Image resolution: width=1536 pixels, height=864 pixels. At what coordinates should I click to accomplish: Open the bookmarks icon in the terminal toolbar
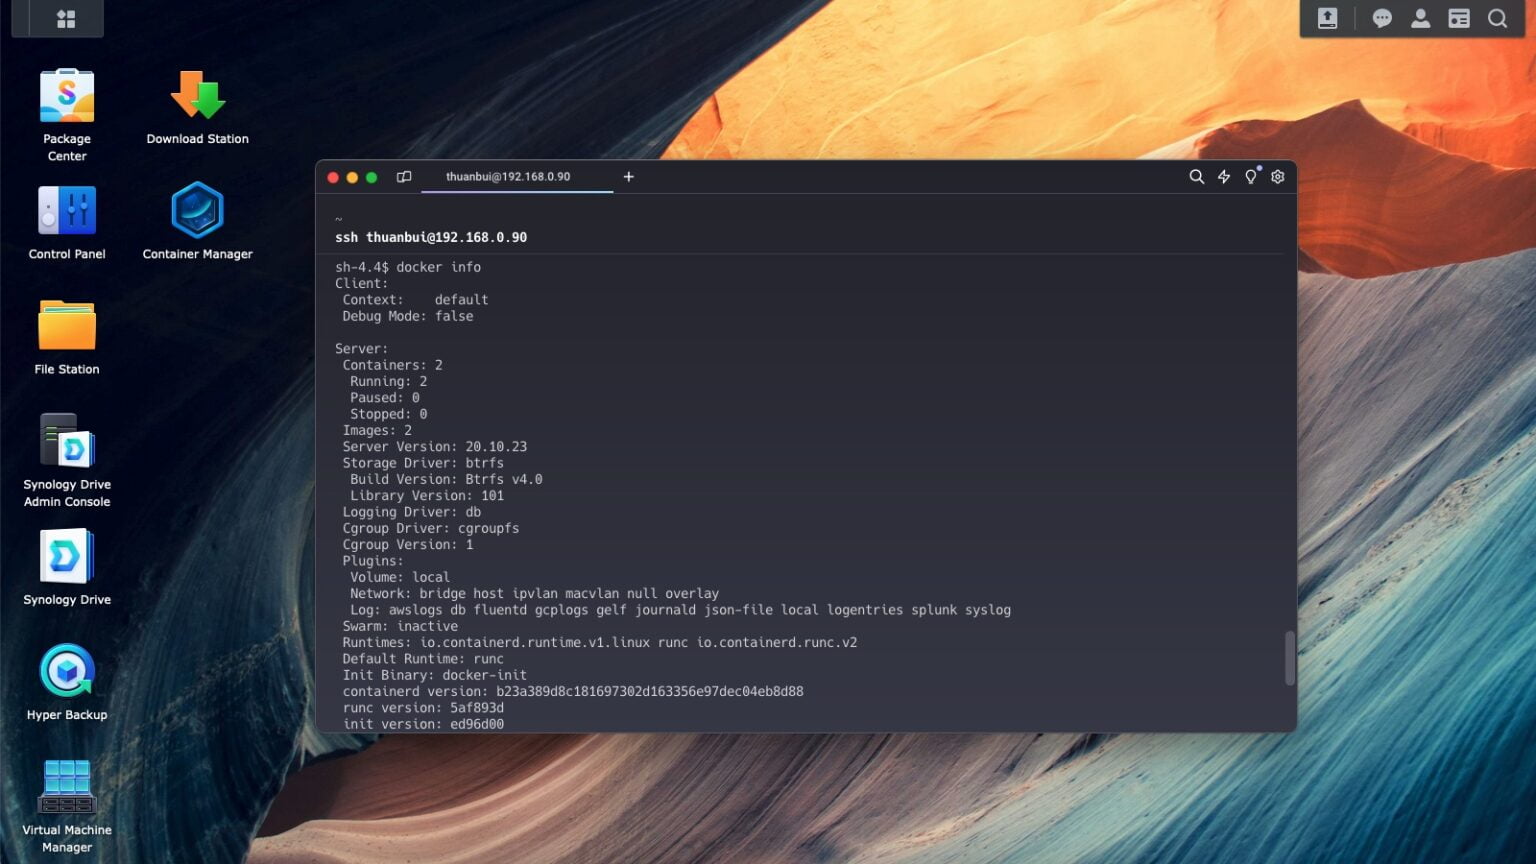(403, 176)
